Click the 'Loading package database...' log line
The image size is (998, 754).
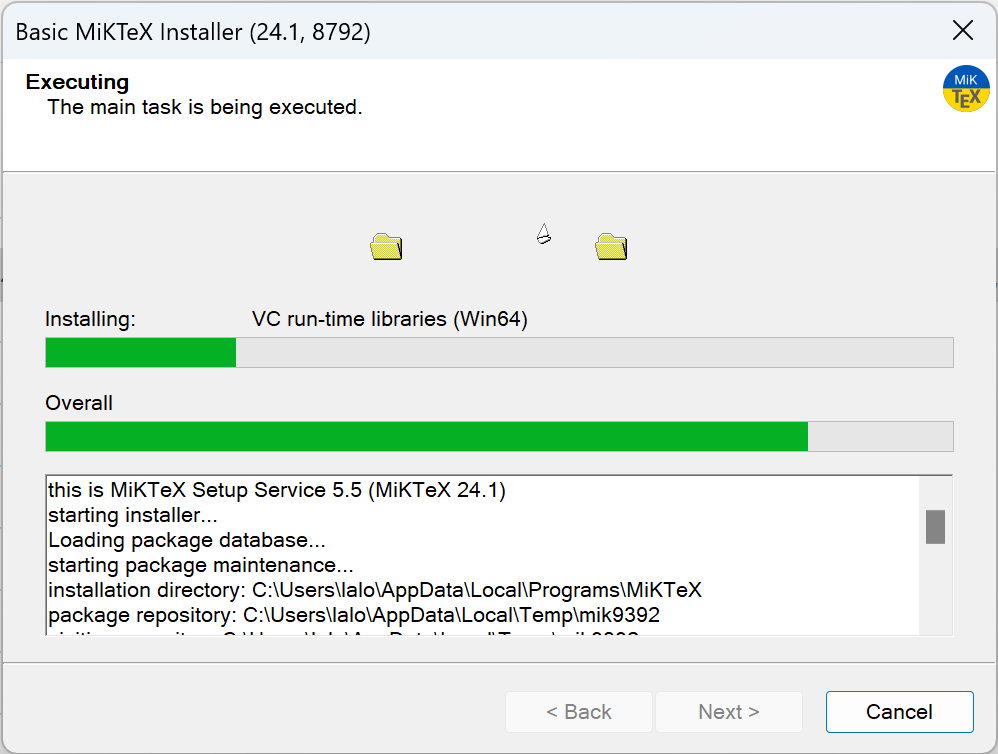(187, 540)
